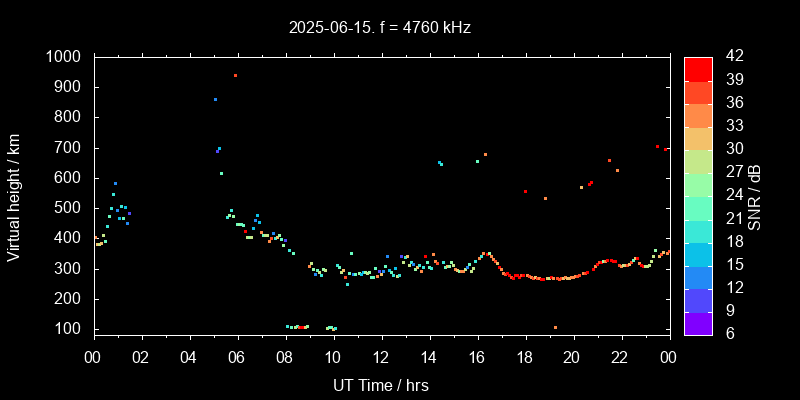800x400 pixels.
Task: Click the turquoise 18-21 dB colorbar segment
Action: [x=698, y=230]
